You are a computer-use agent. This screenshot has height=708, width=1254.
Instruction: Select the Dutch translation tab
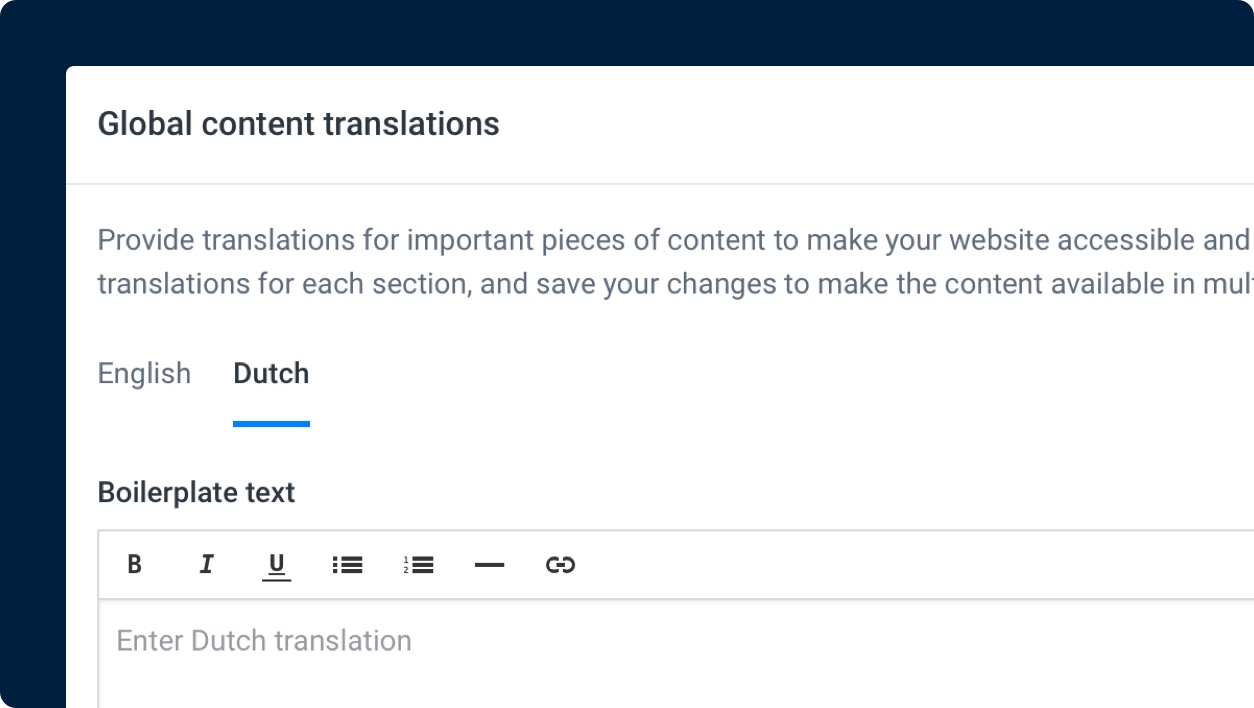270,373
